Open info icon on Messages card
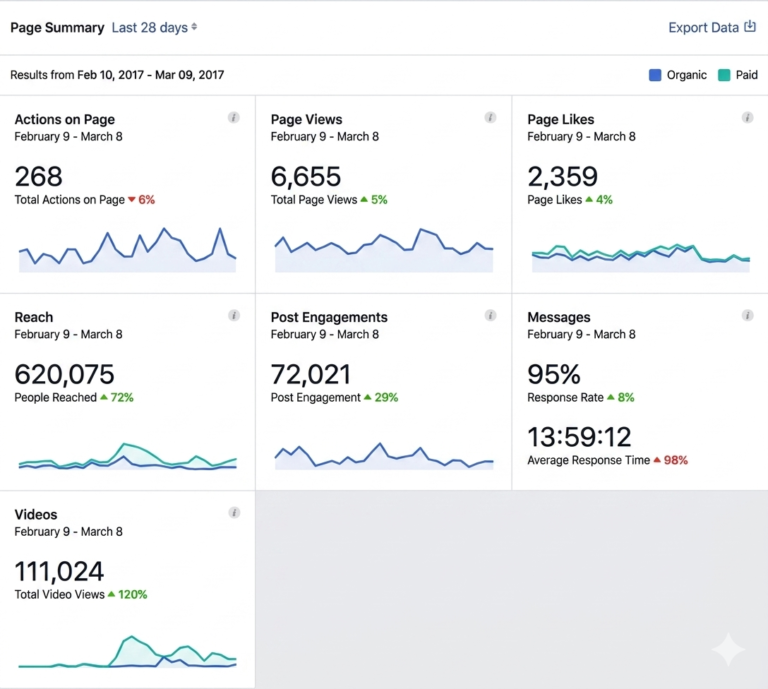The width and height of the screenshot is (768, 689). click(747, 315)
